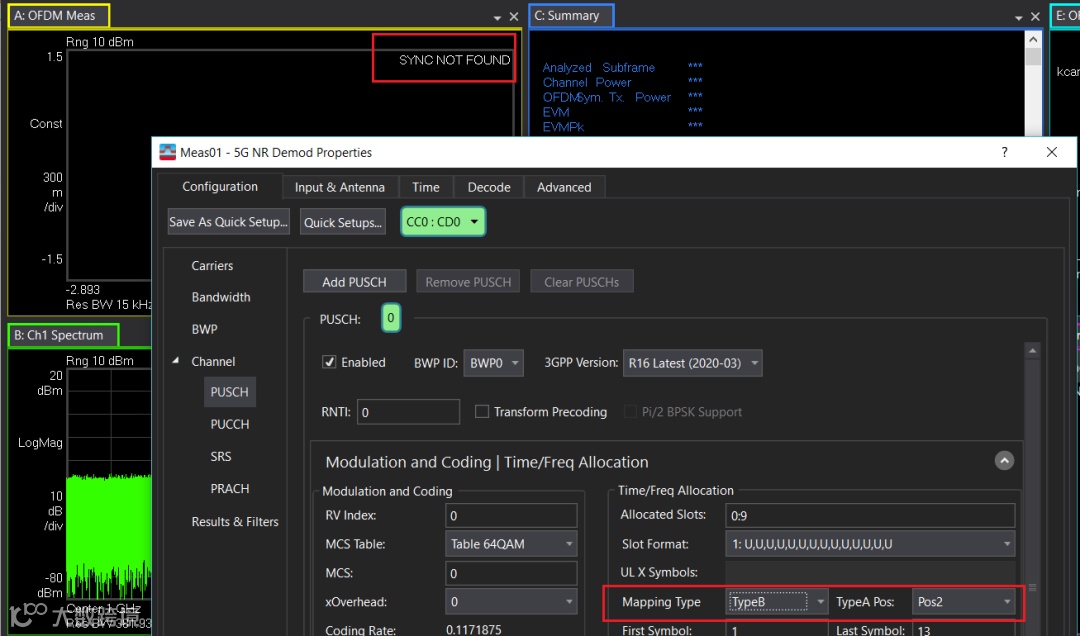Open the Input & Antenna tab
The height and width of the screenshot is (636, 1080).
click(x=340, y=187)
